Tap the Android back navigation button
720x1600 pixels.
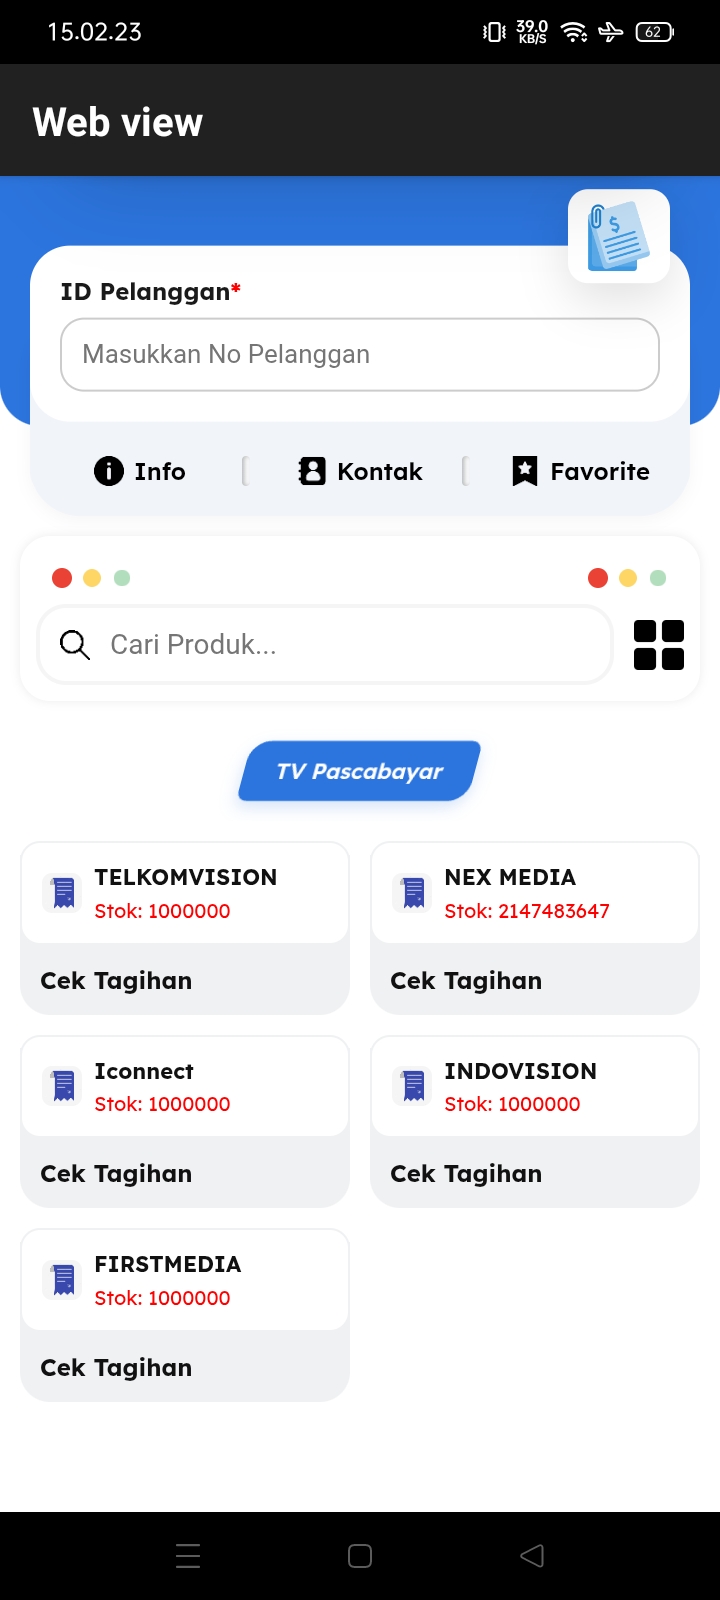(x=532, y=1556)
